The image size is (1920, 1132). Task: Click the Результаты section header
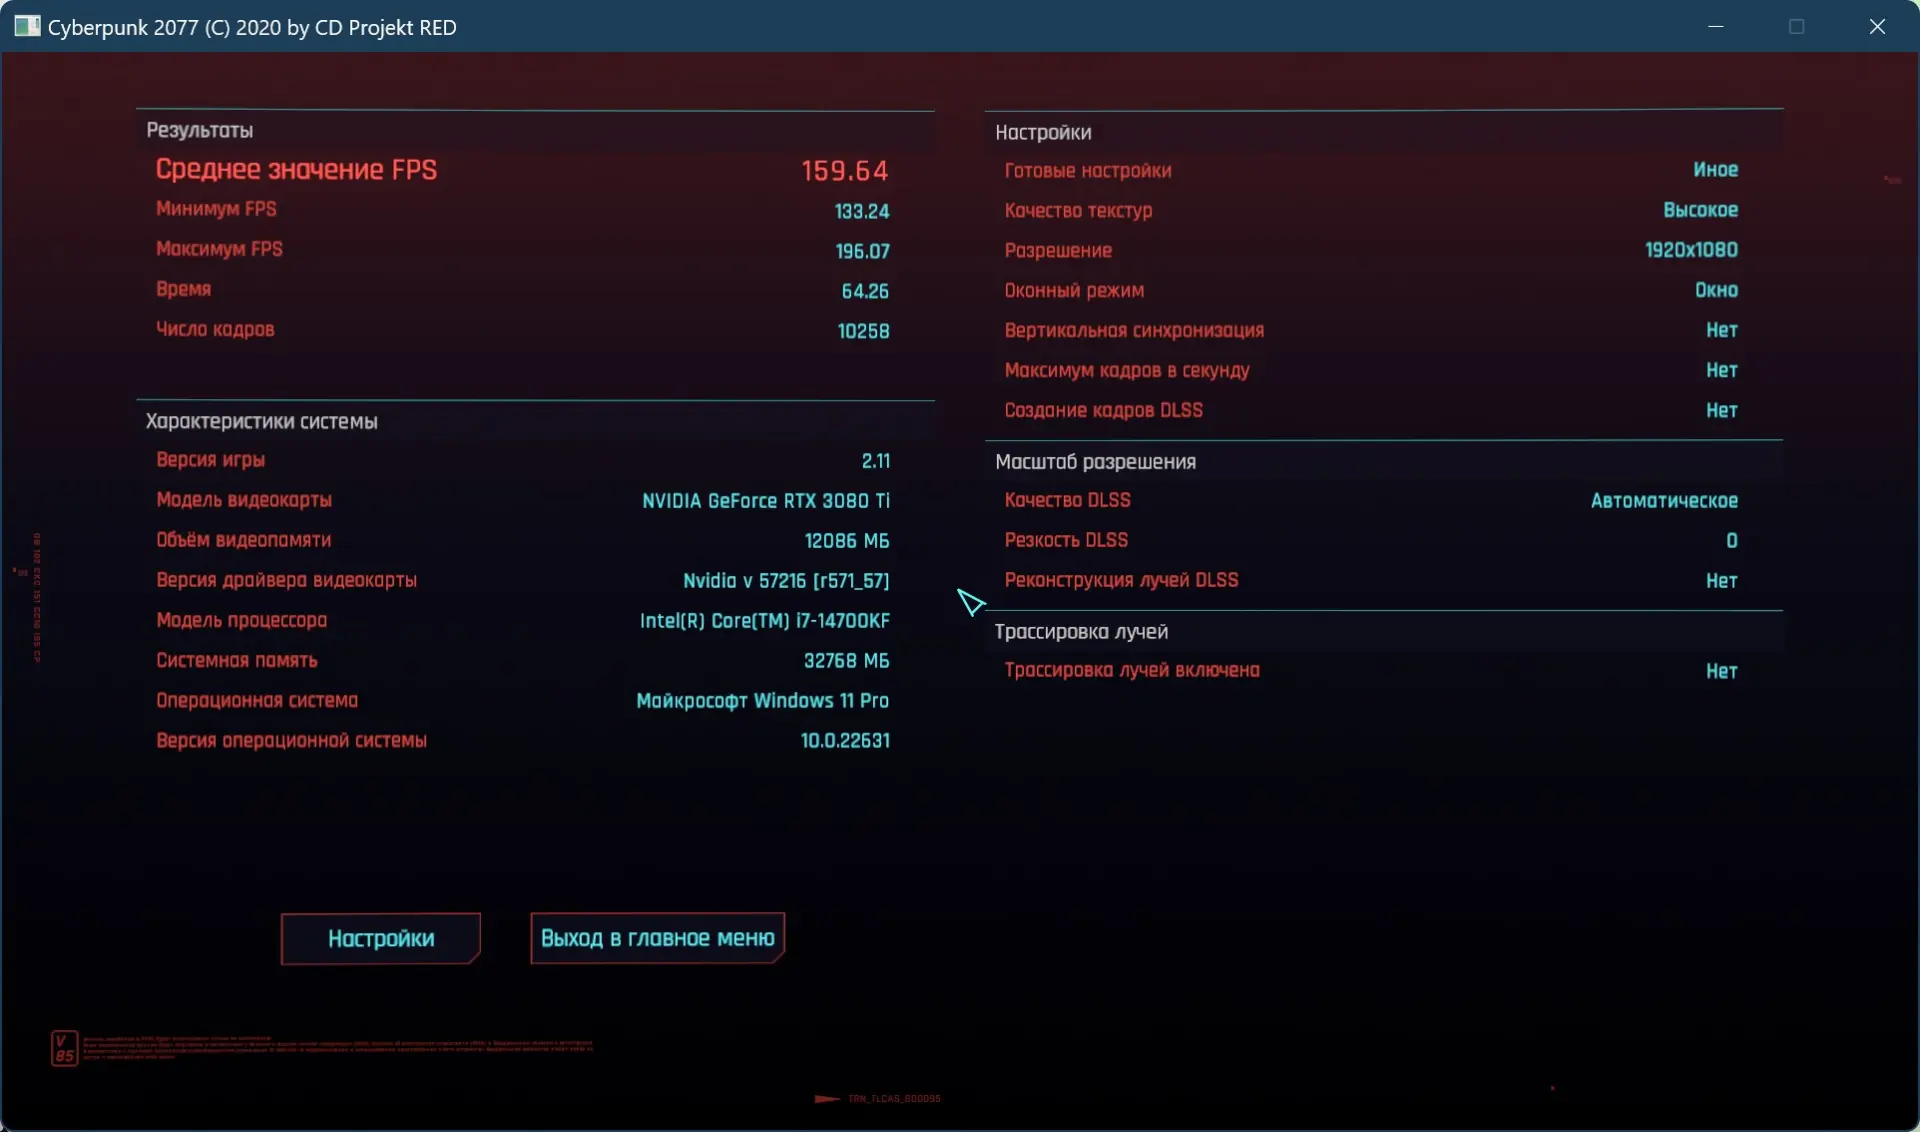coord(199,130)
